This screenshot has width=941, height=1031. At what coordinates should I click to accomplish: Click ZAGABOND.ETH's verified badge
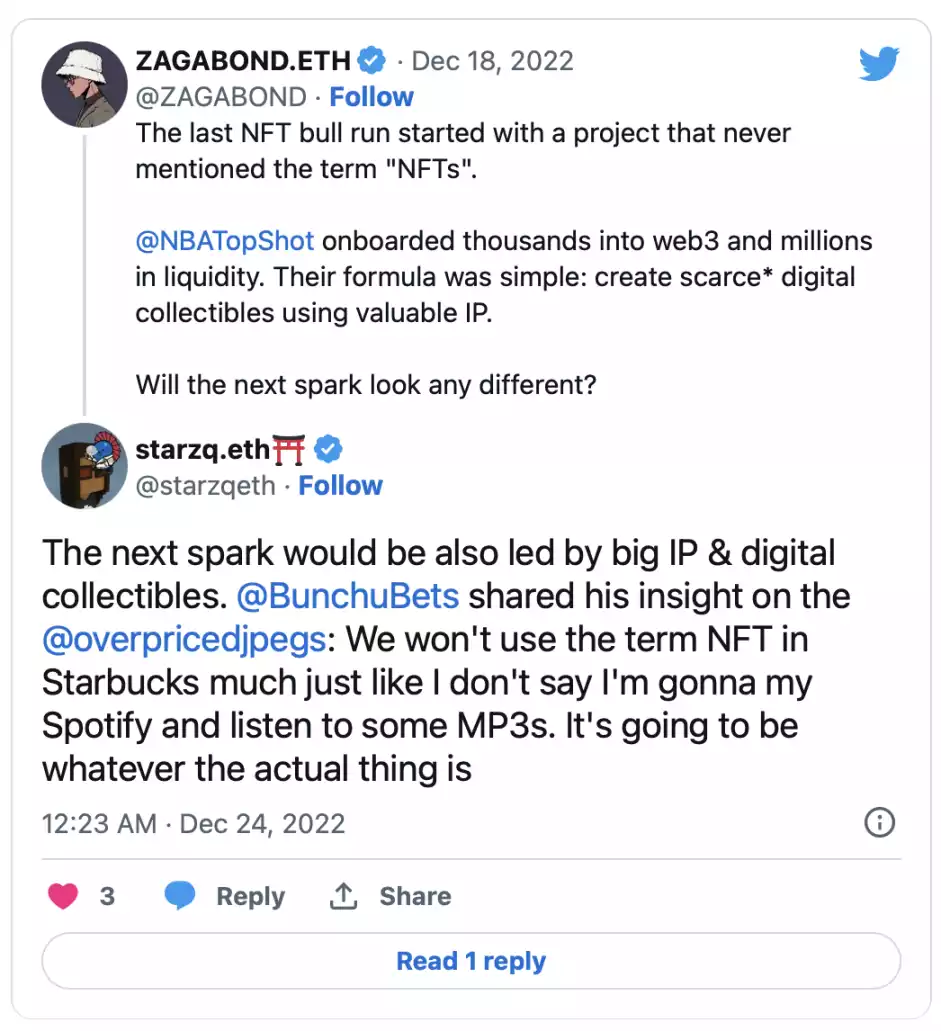click(372, 60)
